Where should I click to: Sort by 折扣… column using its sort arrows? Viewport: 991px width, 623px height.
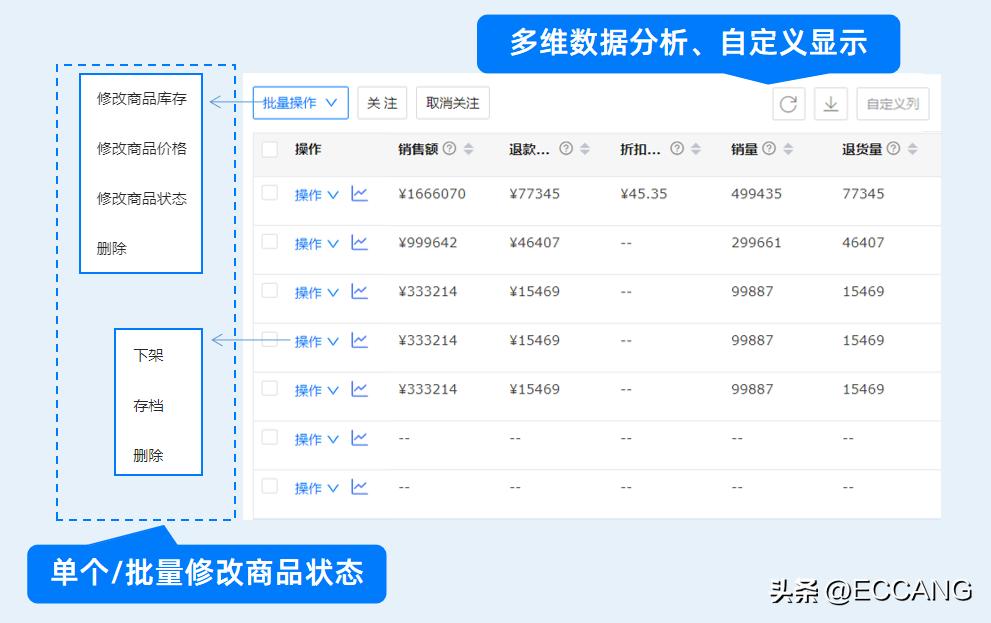[x=696, y=148]
